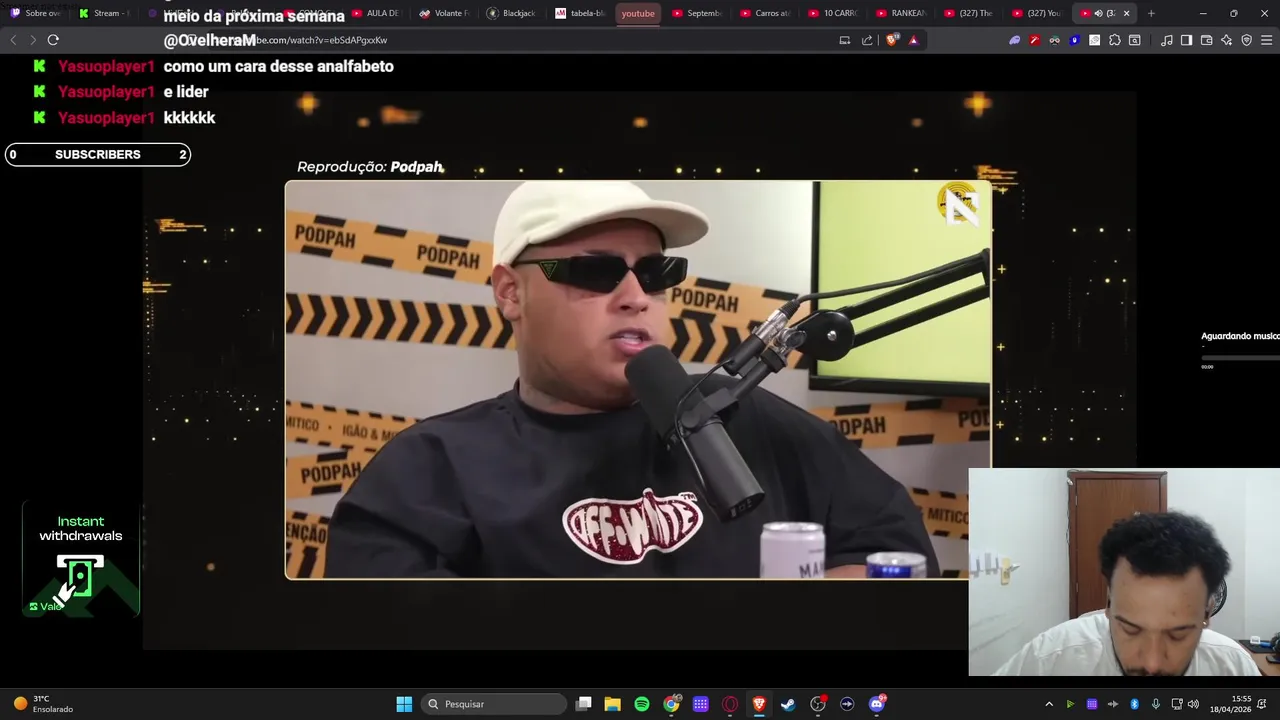Click 'Reprodução: Podpah' caption text
The width and height of the screenshot is (1280, 720).
click(370, 167)
